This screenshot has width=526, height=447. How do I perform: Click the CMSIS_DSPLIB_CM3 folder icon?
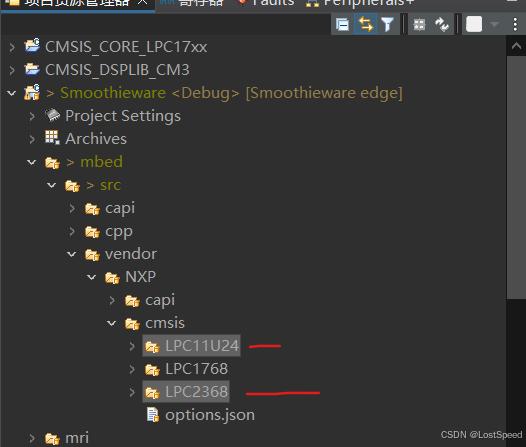(32, 69)
